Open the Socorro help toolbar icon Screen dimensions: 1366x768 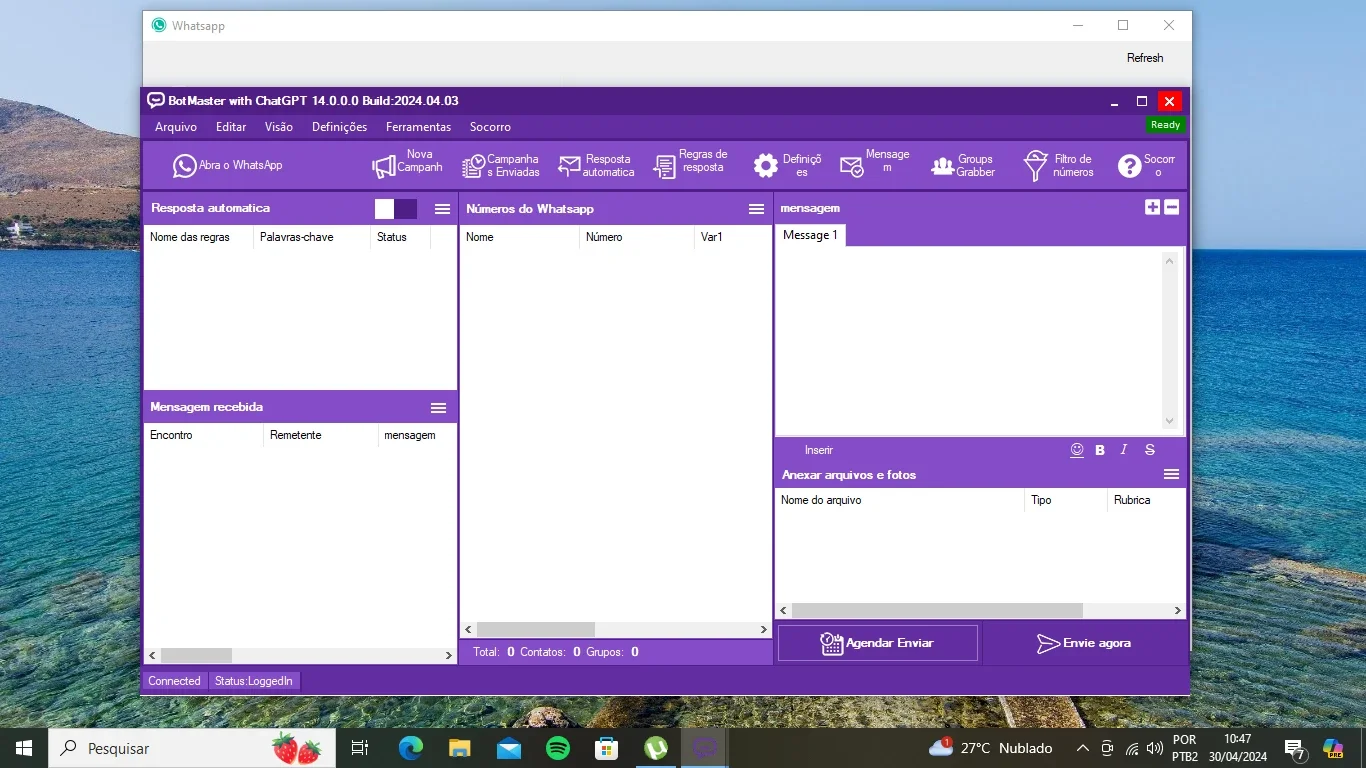coord(1130,166)
